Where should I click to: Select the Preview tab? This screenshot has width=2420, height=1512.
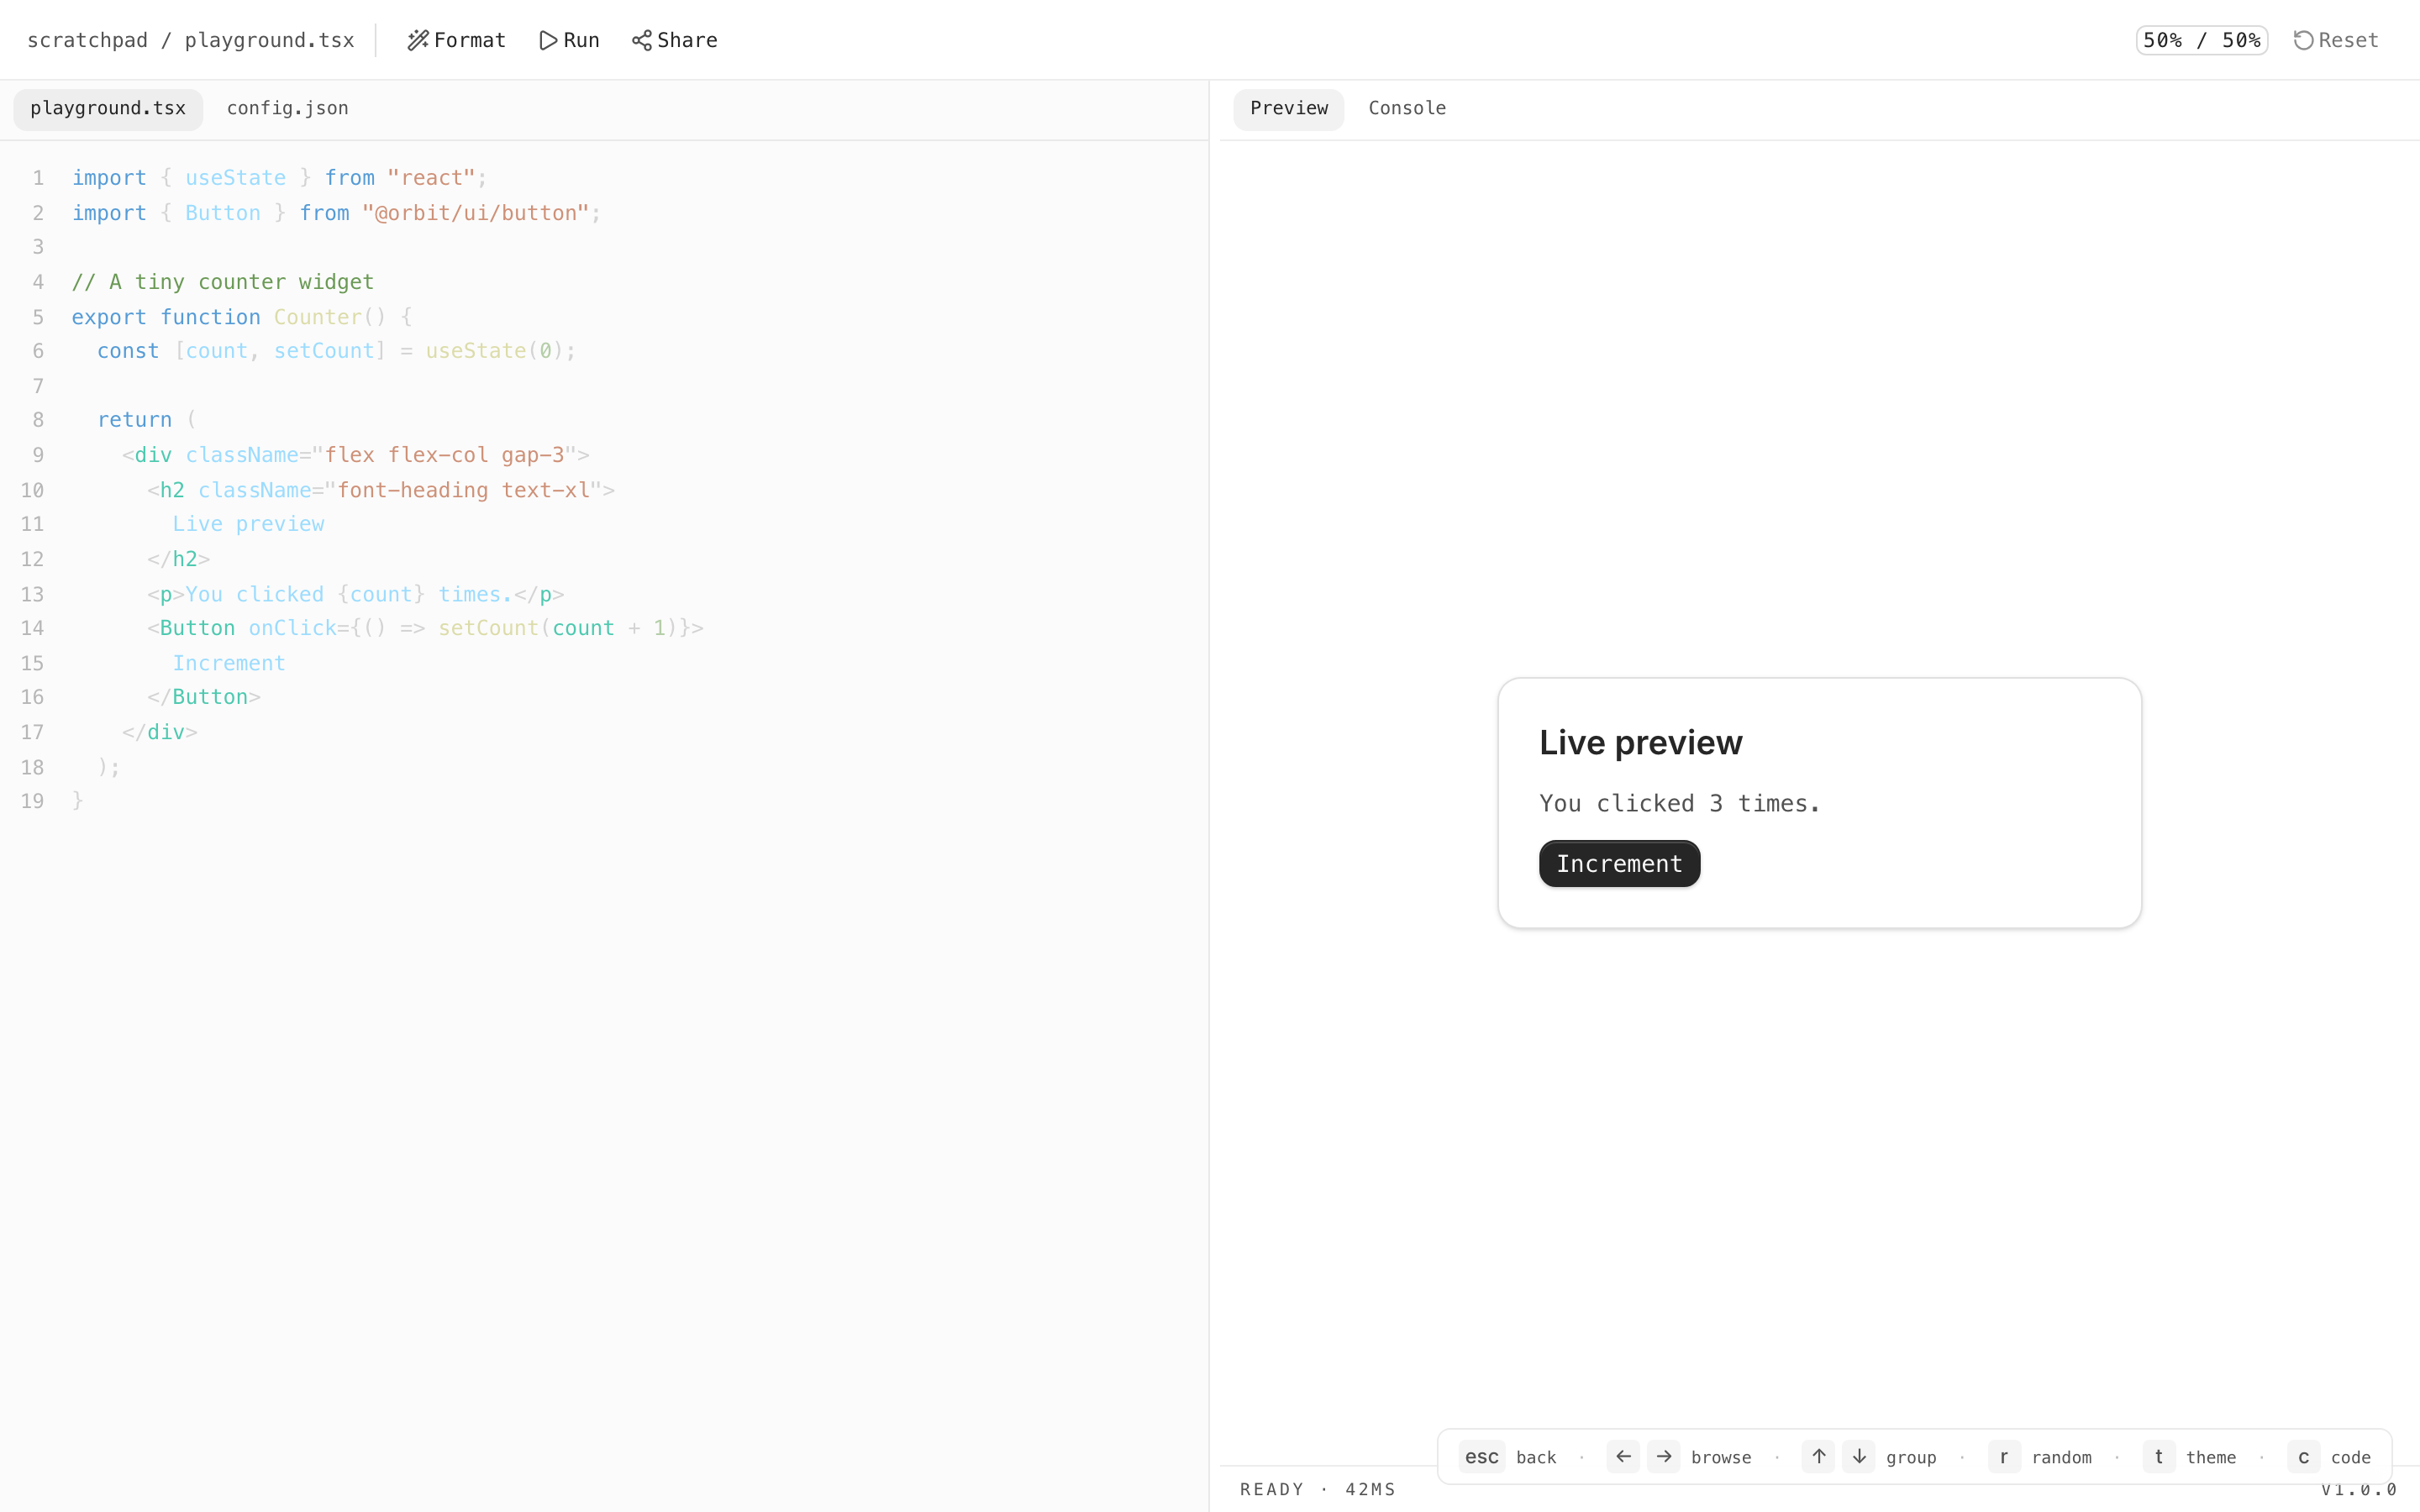[x=1288, y=108]
